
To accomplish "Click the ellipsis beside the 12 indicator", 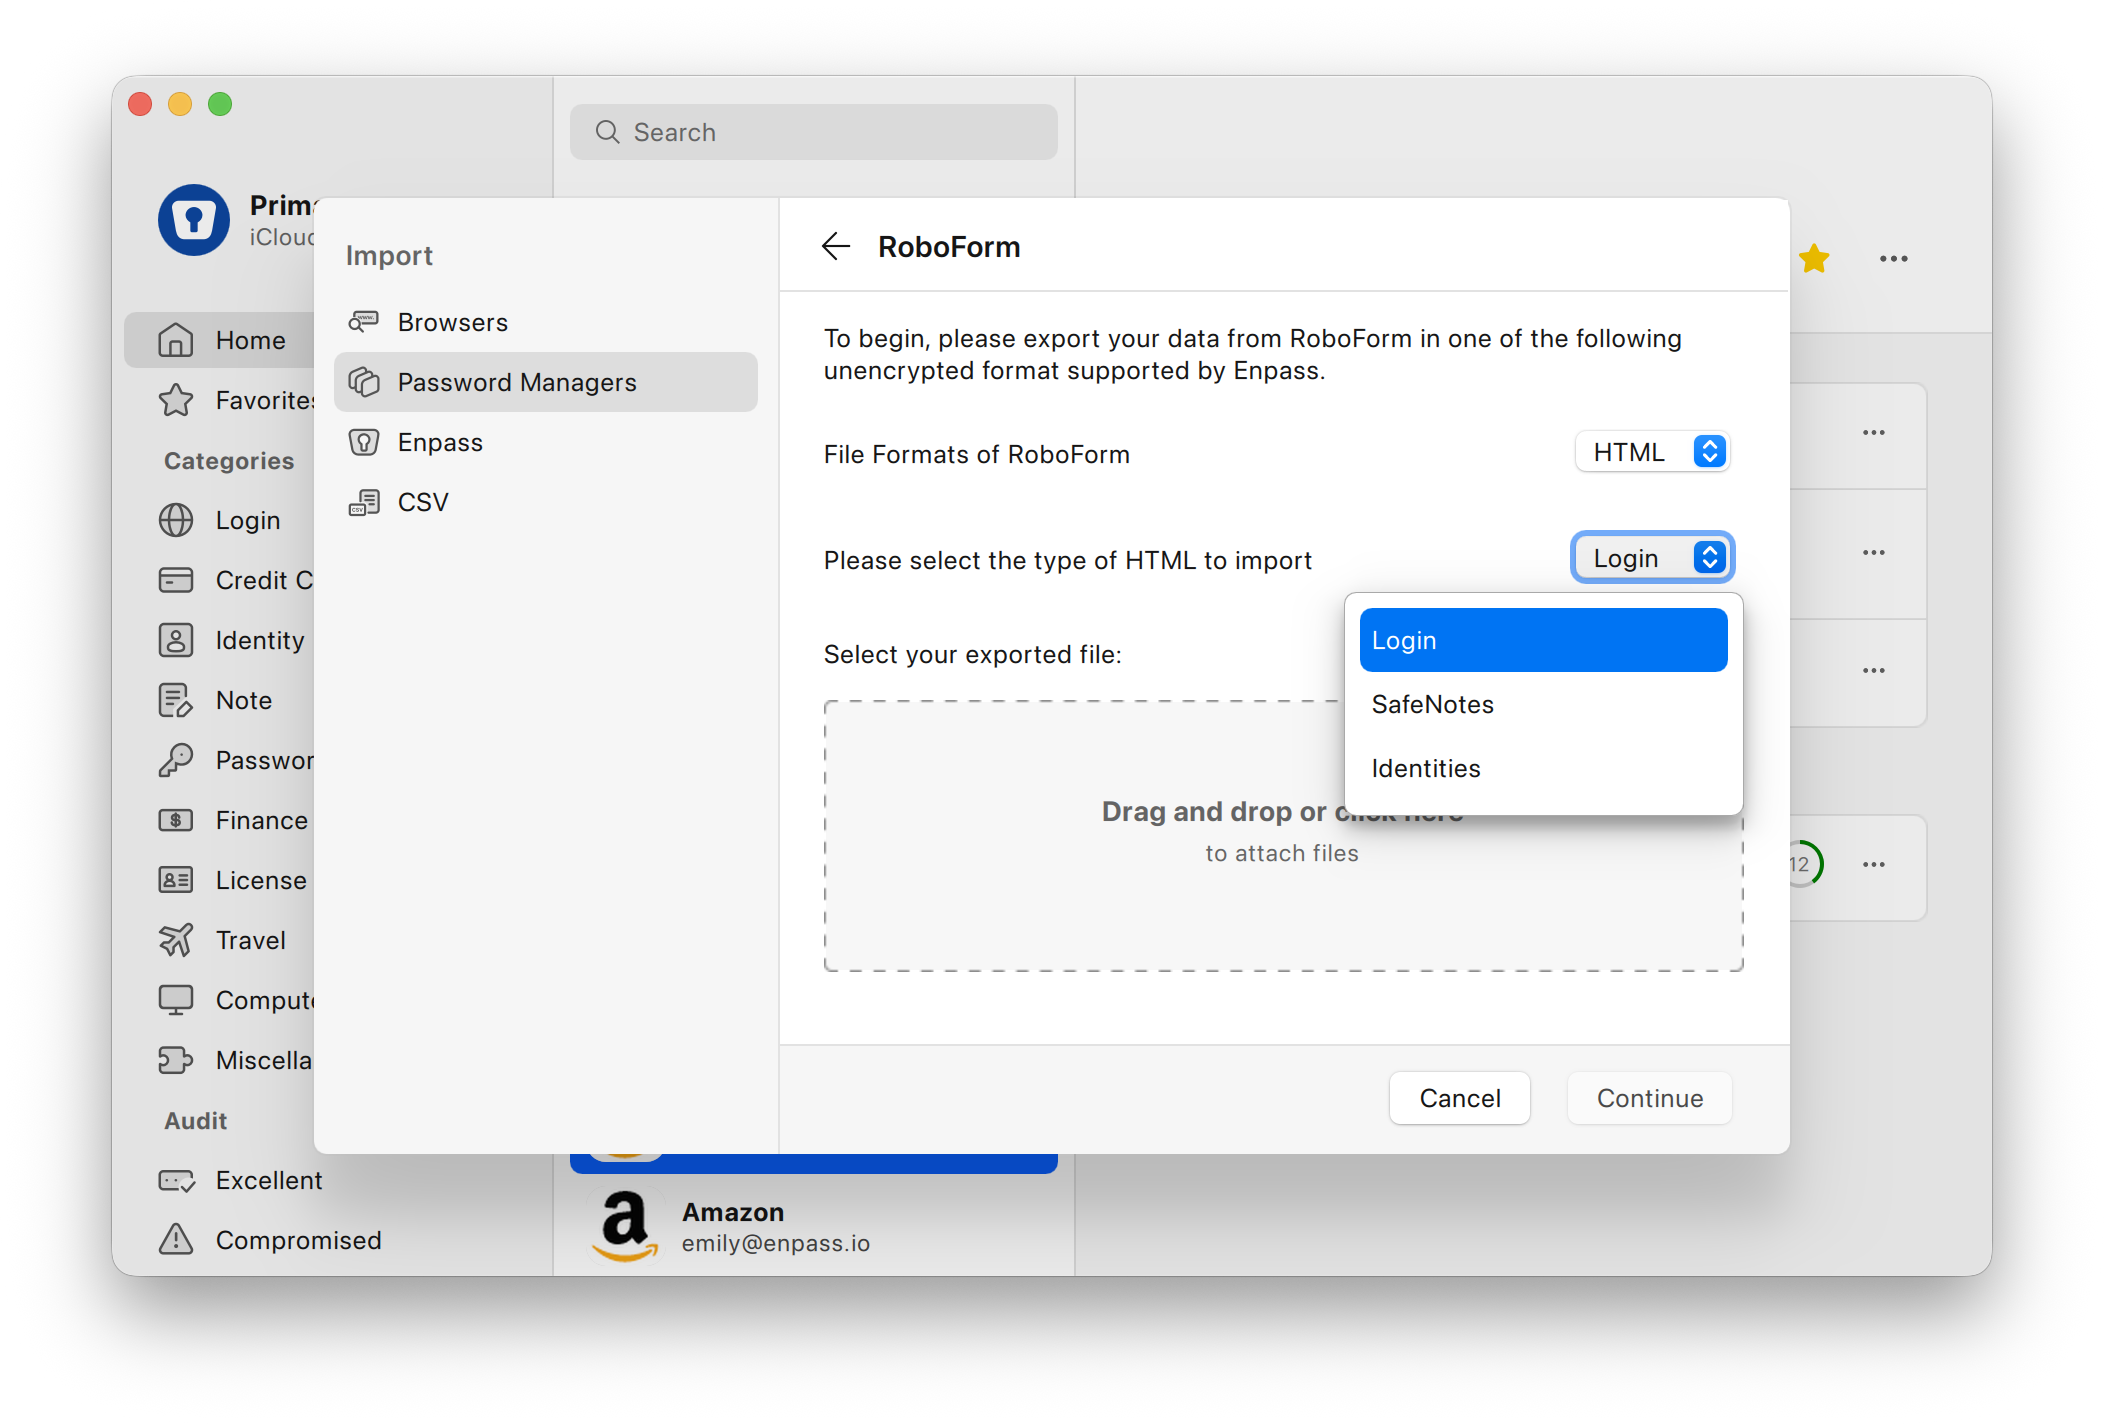I will point(1874,864).
